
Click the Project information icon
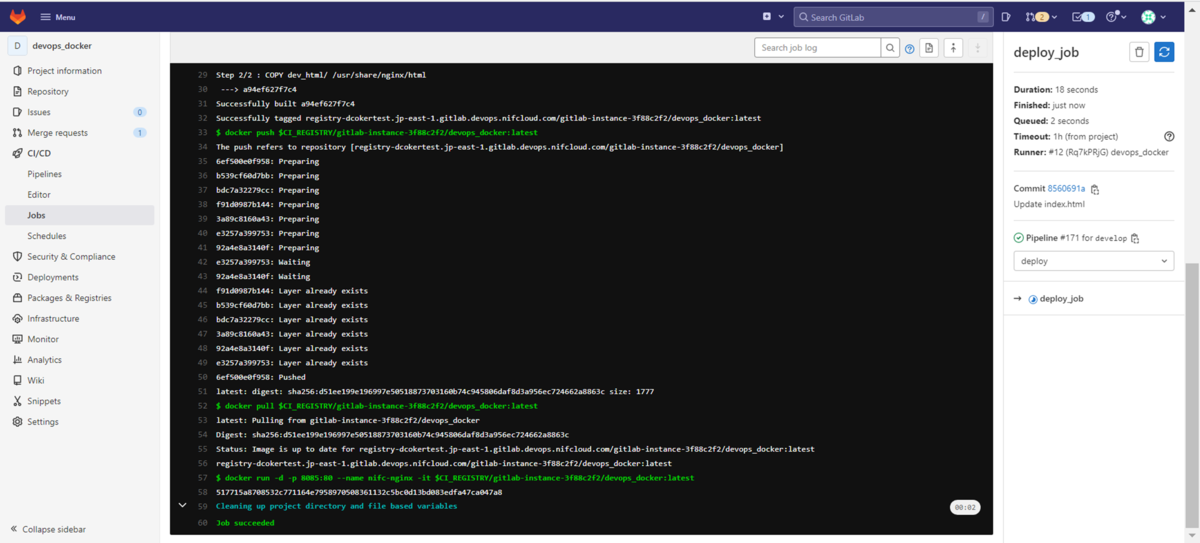[17, 71]
